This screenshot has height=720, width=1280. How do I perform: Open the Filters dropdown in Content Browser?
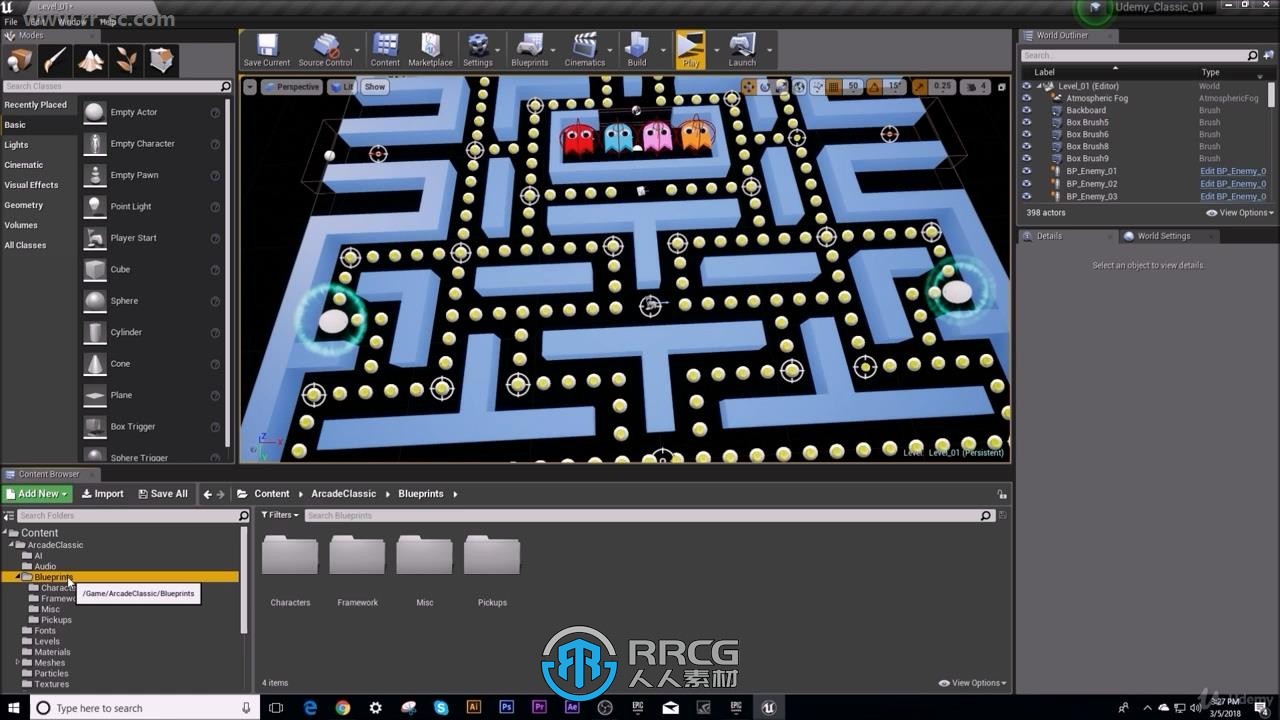(x=279, y=516)
